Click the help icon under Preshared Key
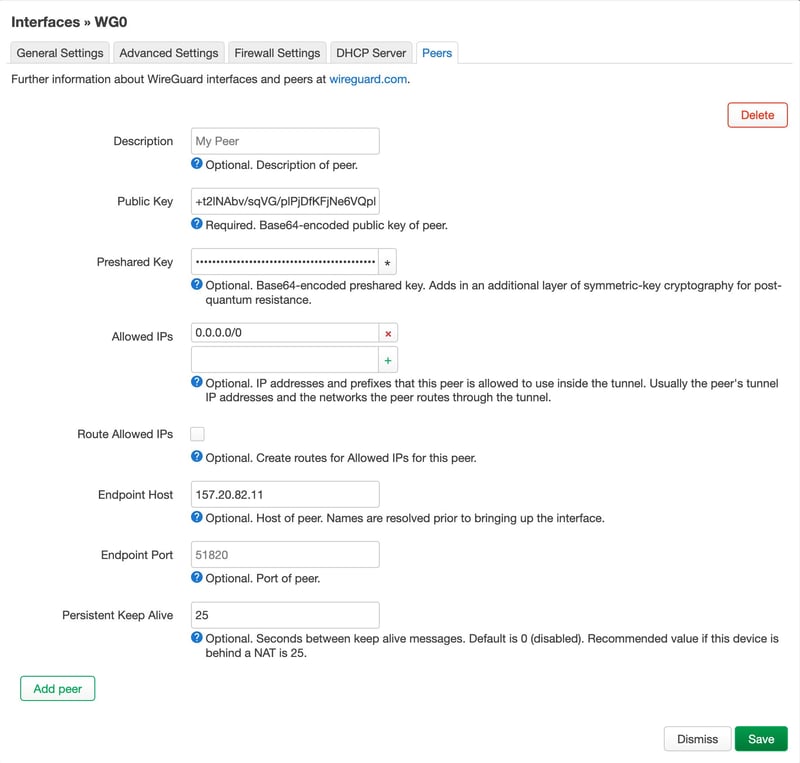 (x=197, y=285)
